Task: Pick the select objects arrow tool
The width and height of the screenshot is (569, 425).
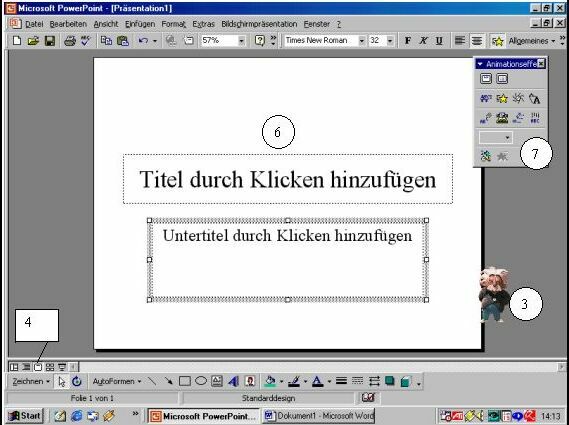Action: tap(62, 381)
